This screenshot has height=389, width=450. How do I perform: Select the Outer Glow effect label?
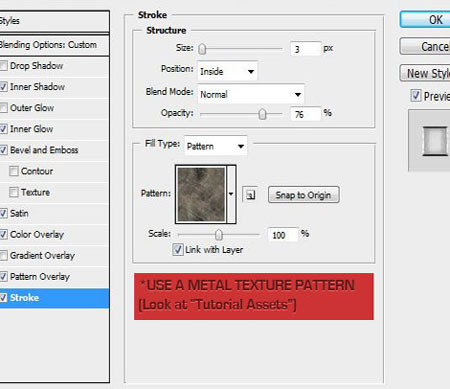coord(32,108)
